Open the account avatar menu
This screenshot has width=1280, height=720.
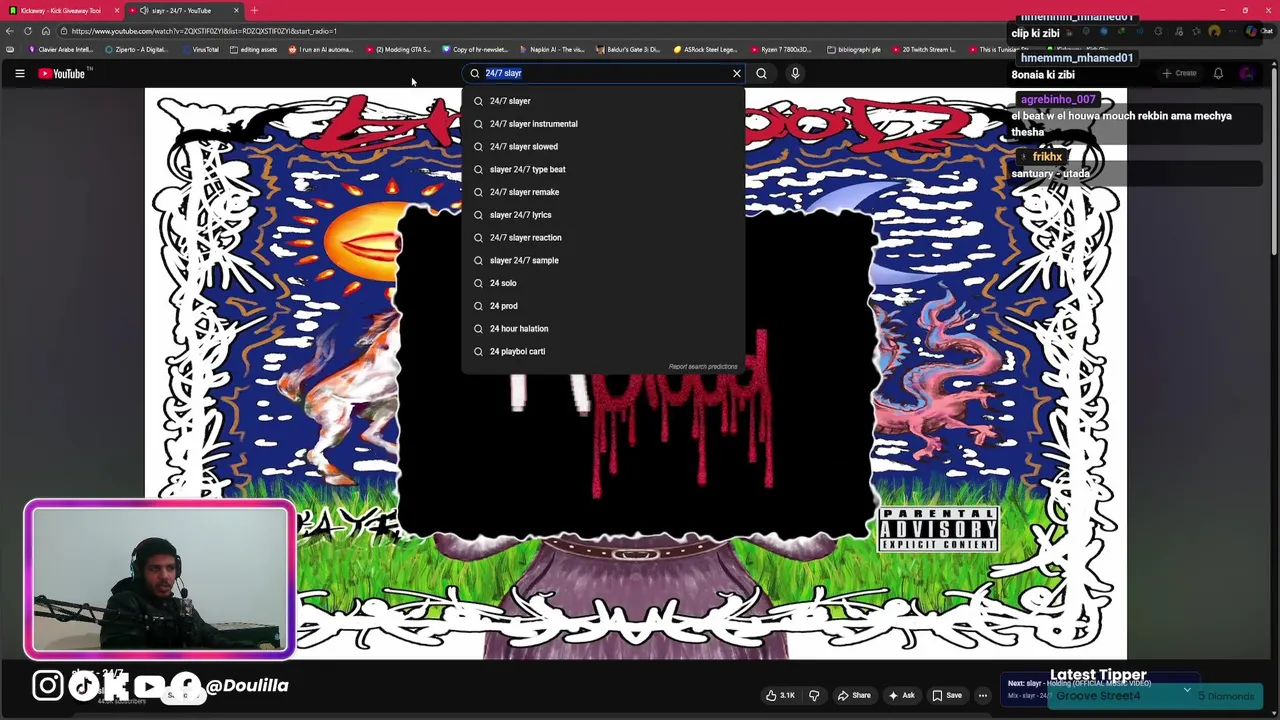pyautogui.click(x=1247, y=73)
